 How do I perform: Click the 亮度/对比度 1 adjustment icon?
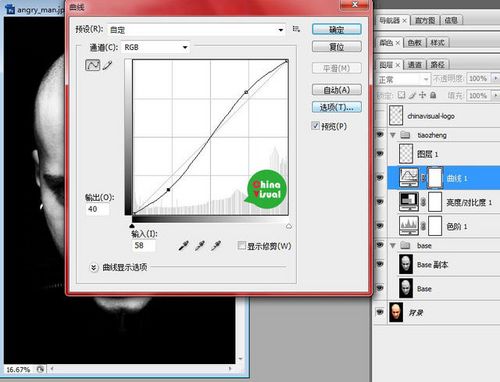click(x=409, y=202)
